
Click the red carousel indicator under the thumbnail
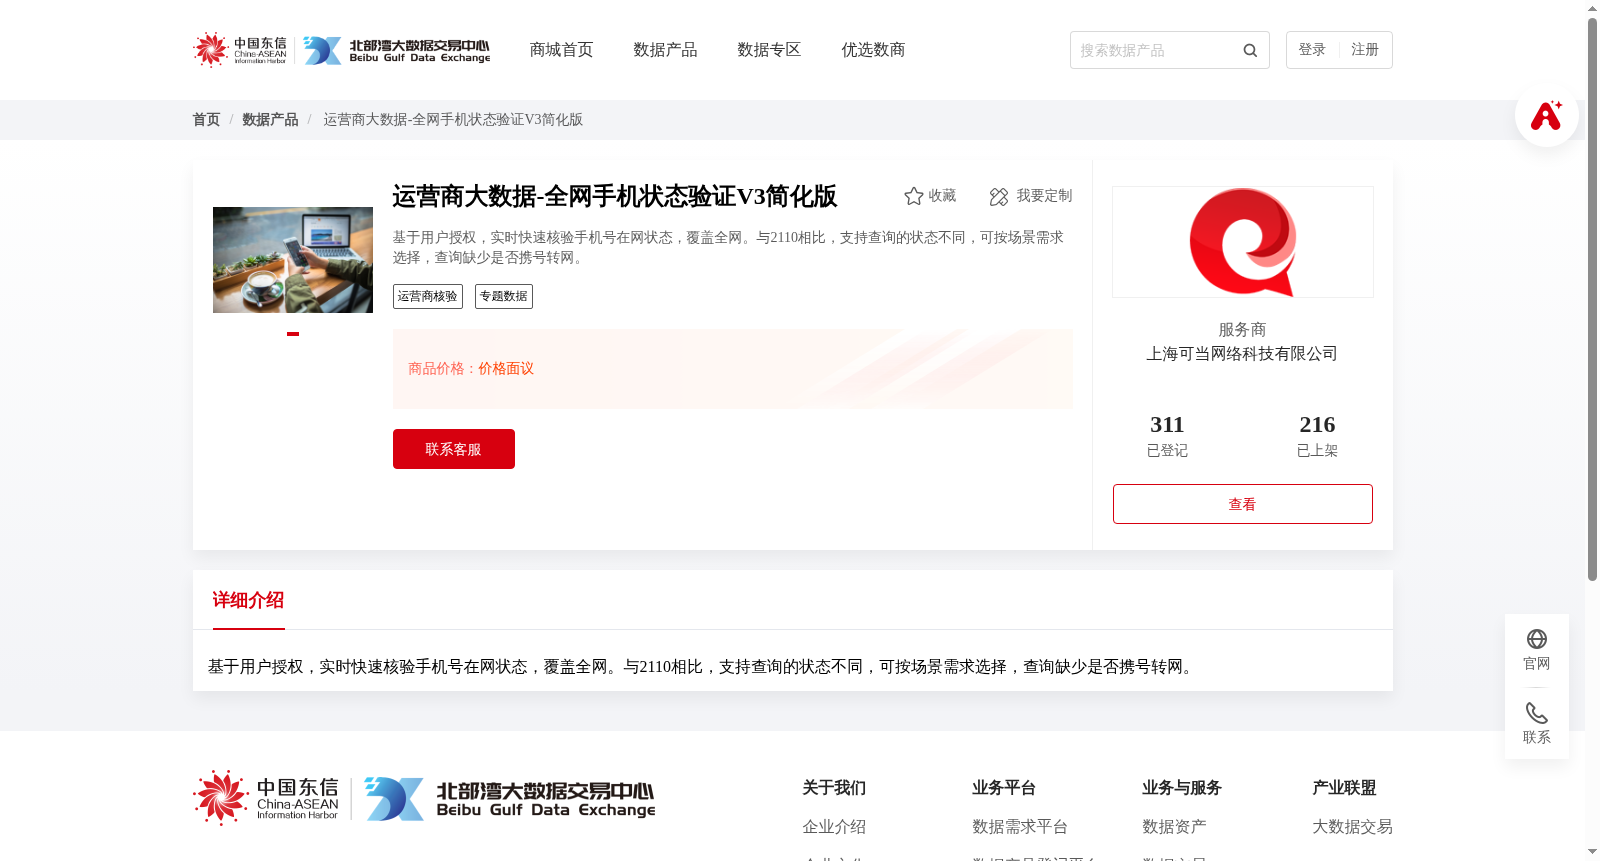click(293, 334)
